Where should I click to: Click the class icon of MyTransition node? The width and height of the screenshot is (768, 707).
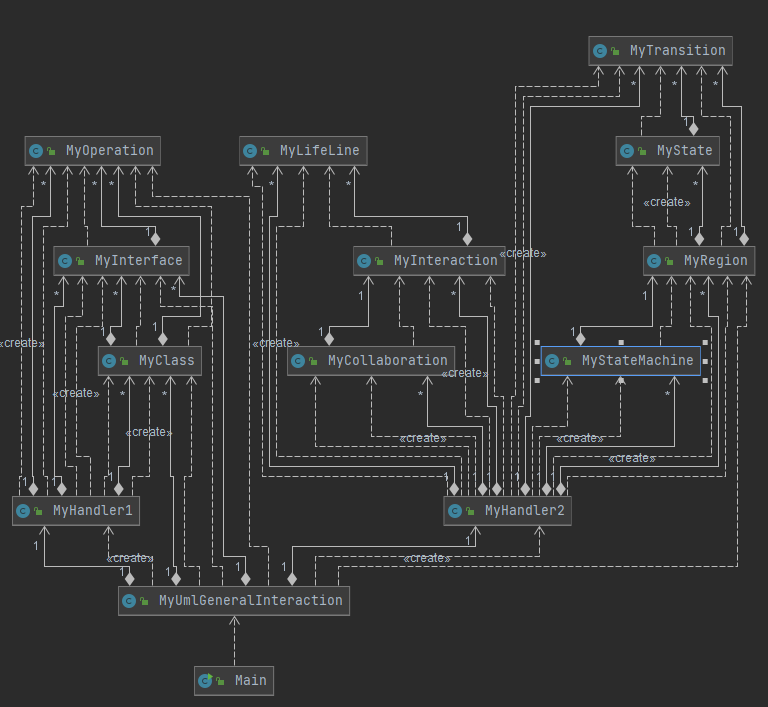(x=600, y=51)
